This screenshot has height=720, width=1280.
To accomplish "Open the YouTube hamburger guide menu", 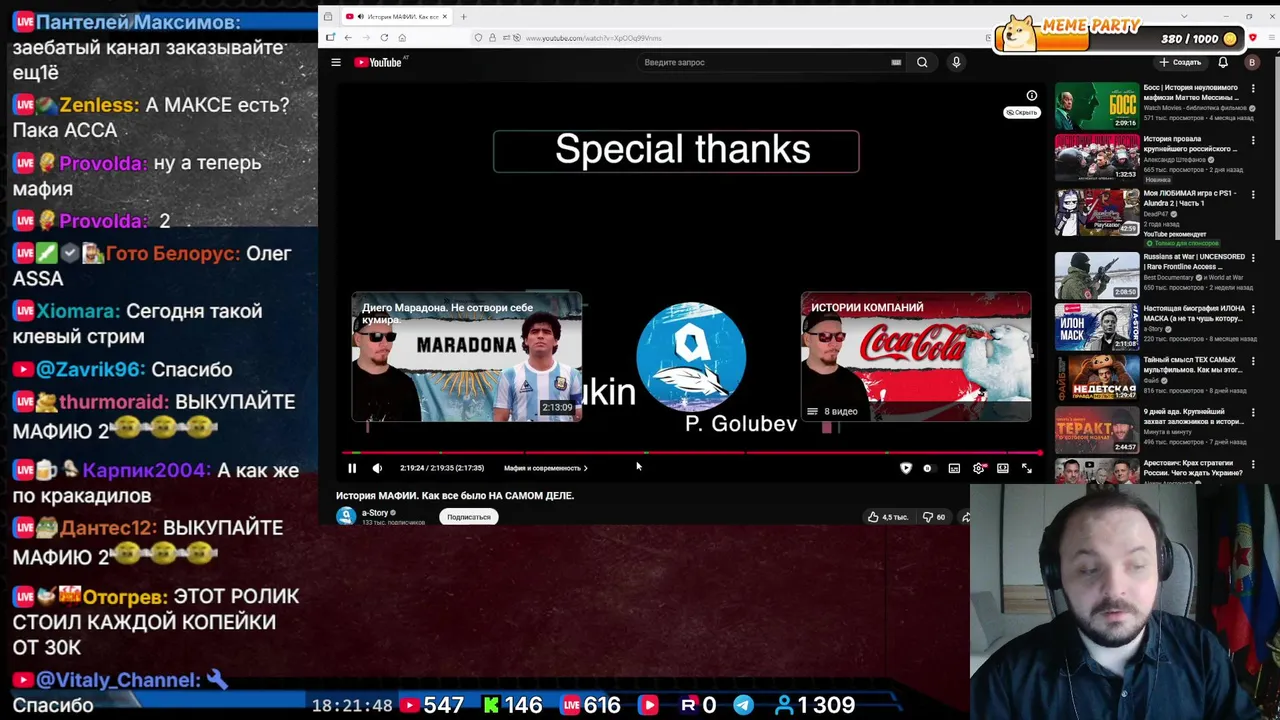I will click(x=336, y=62).
